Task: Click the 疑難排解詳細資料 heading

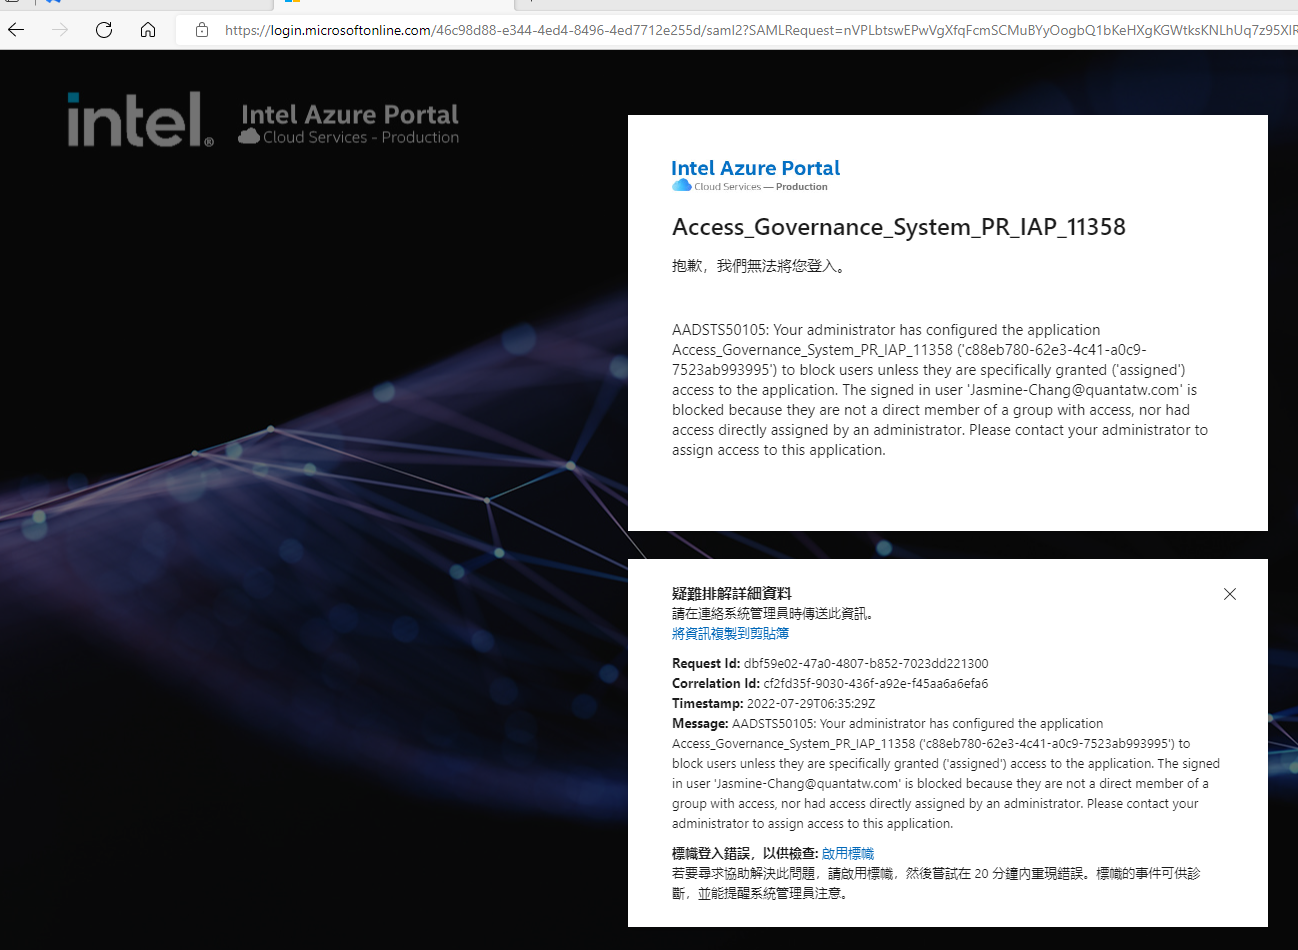Action: [x=732, y=593]
